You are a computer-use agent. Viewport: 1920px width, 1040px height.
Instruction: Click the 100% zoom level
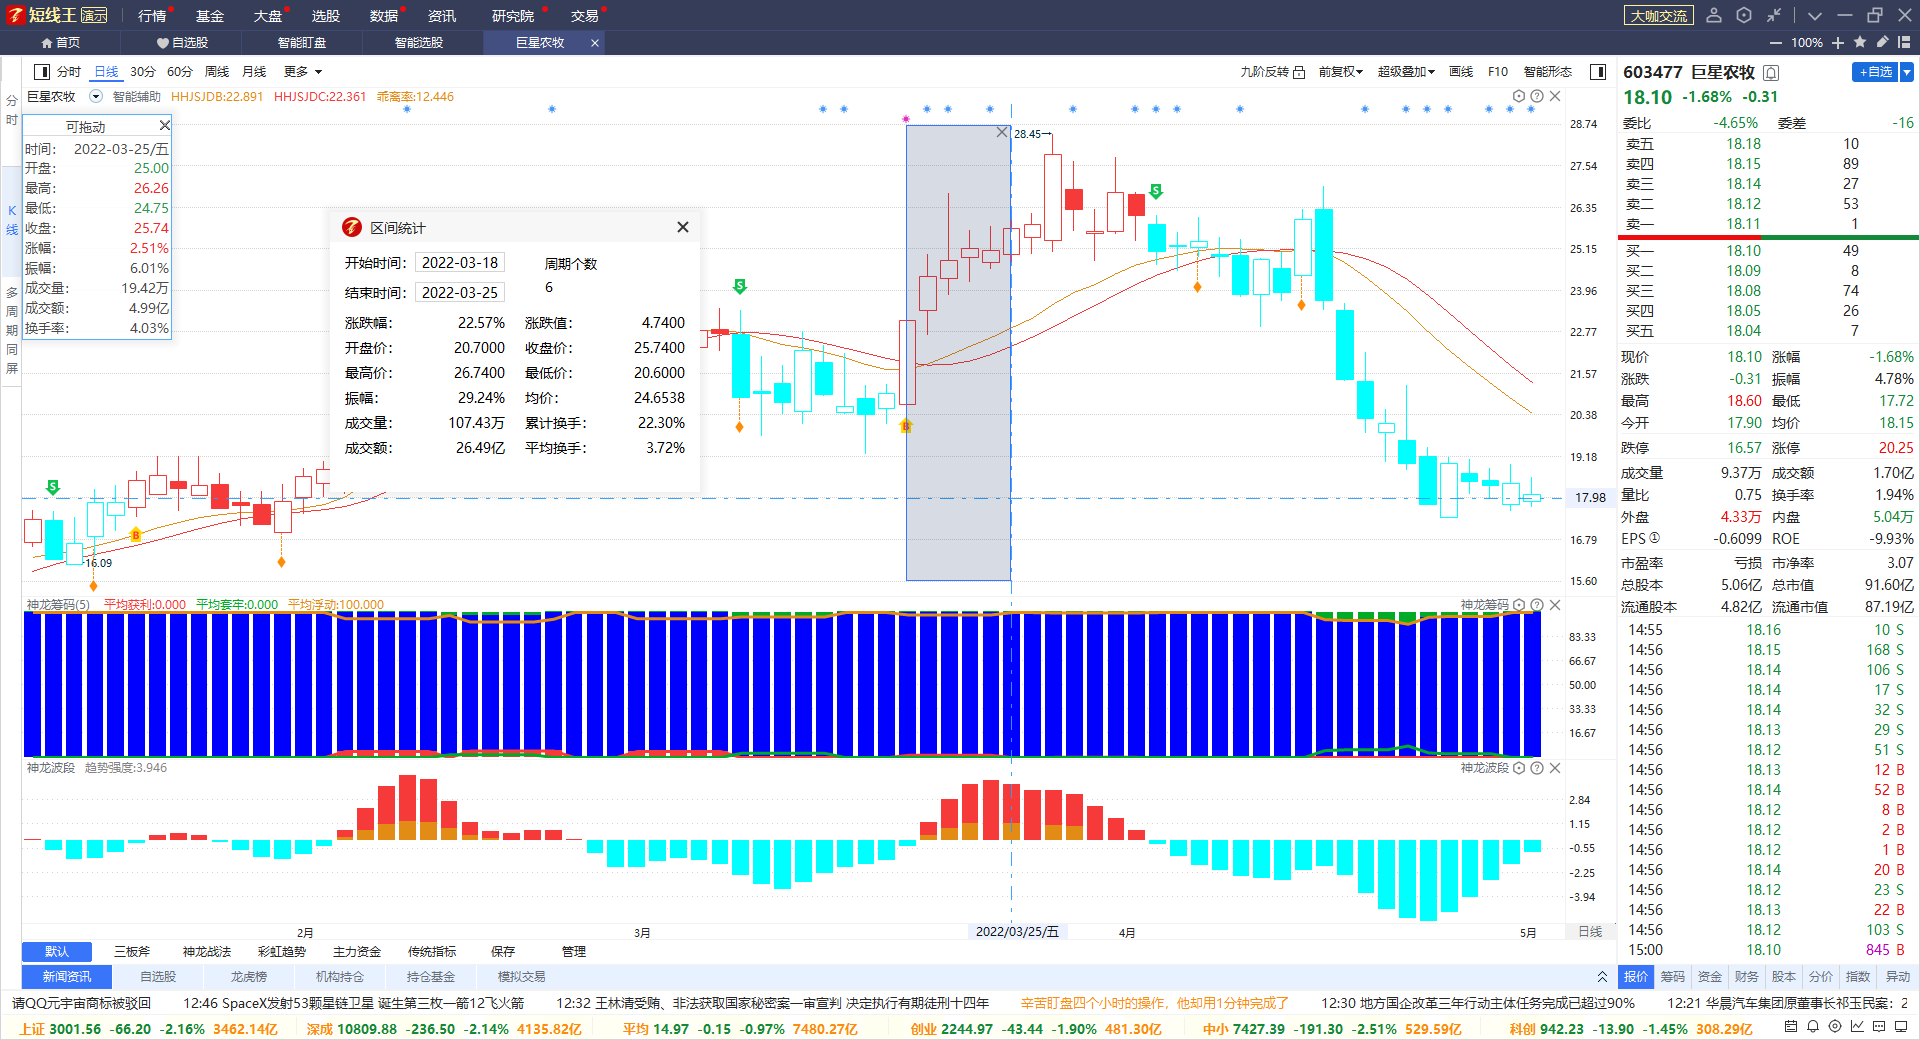click(1807, 43)
